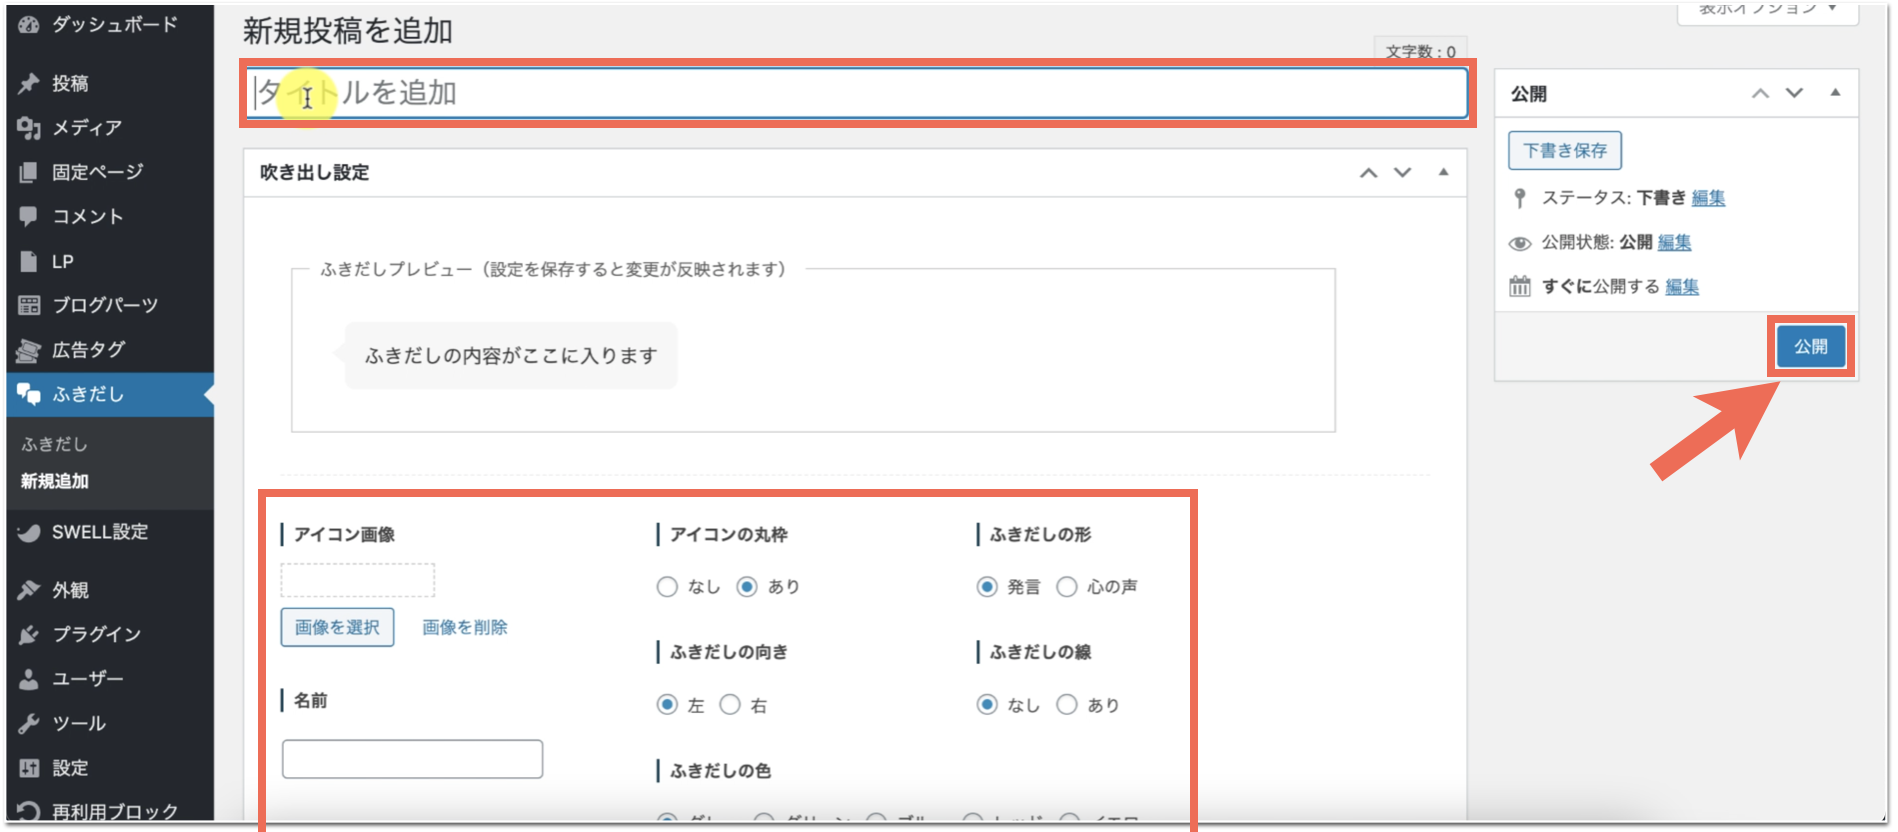Open the 表示オプション dropdown tab

(1767, 10)
